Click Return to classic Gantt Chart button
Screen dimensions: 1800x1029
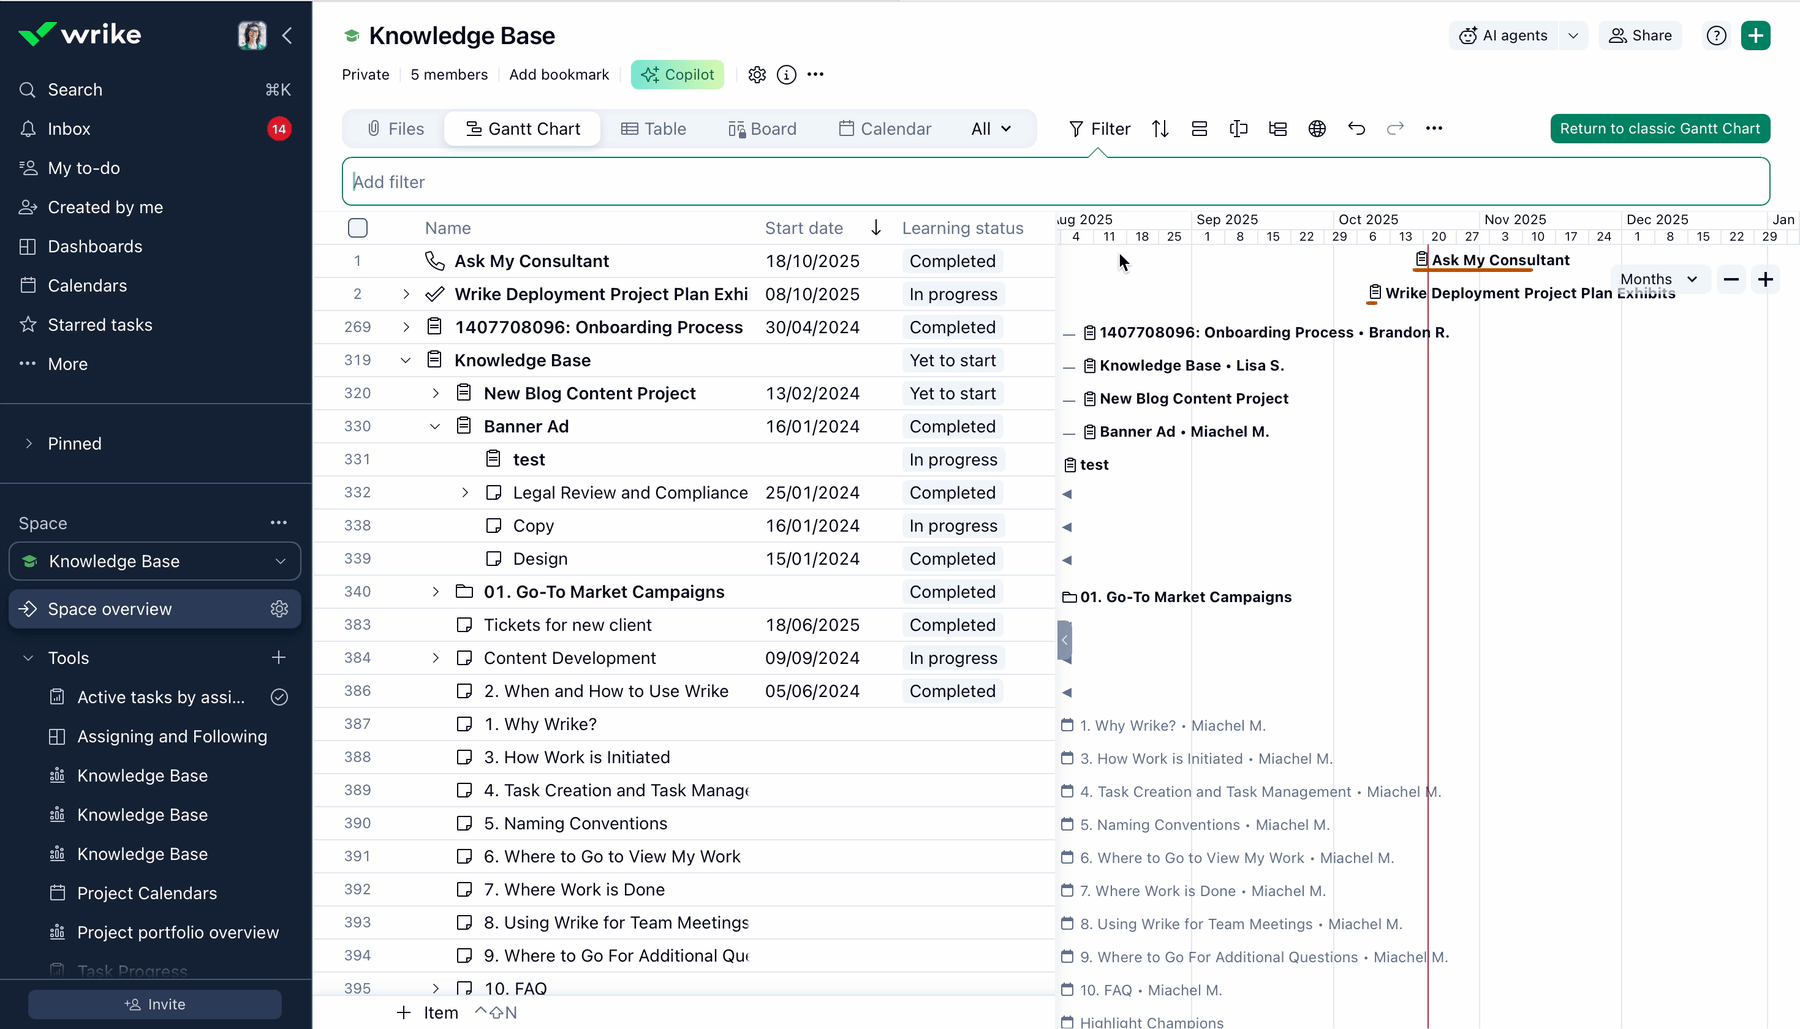[x=1659, y=129]
